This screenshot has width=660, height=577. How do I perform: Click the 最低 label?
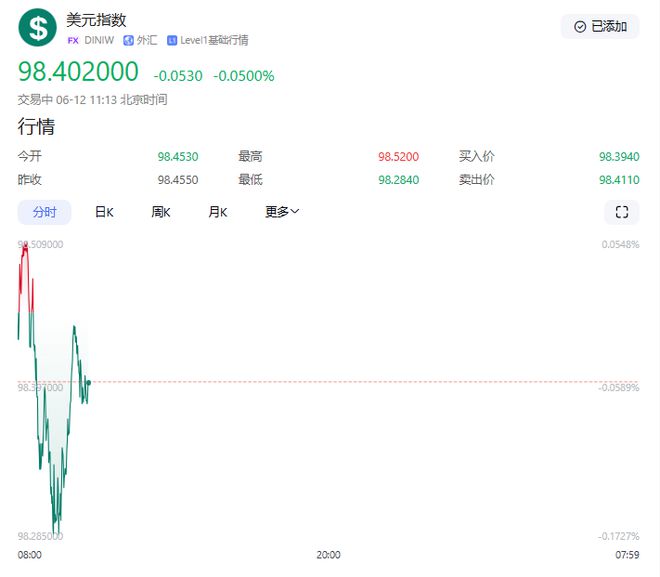250,180
